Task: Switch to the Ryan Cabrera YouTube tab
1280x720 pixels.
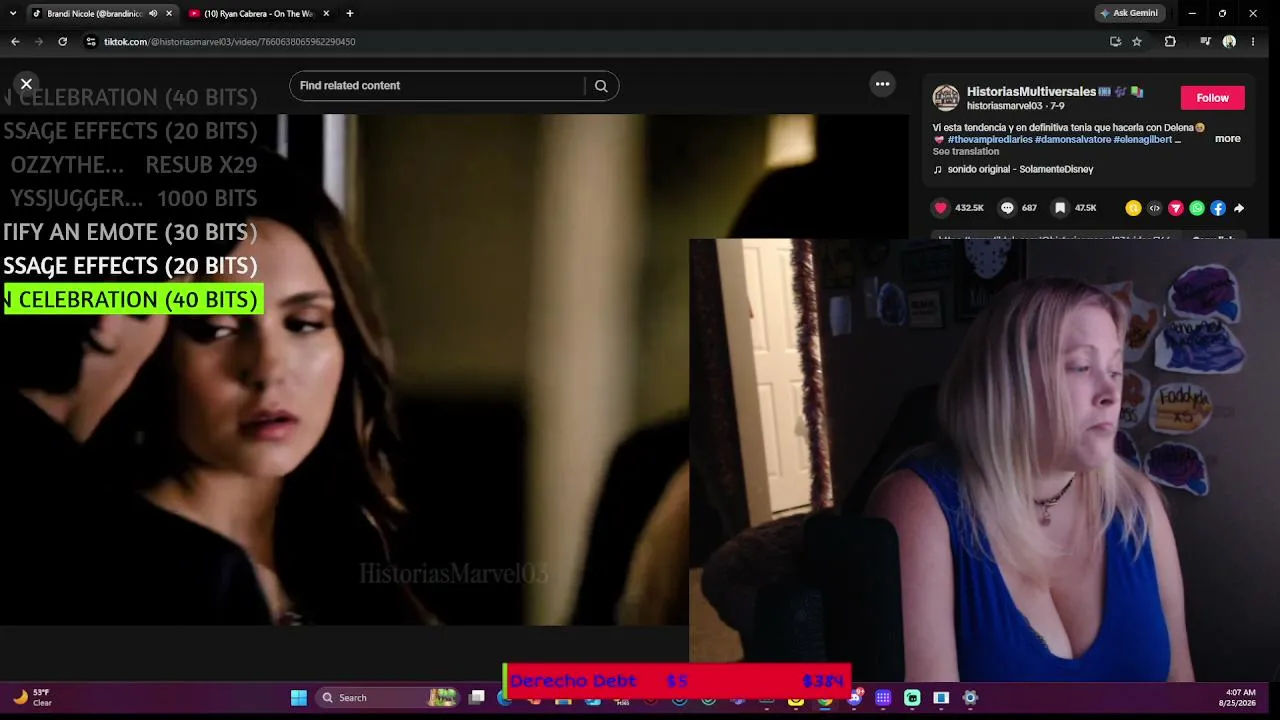Action: (x=259, y=14)
